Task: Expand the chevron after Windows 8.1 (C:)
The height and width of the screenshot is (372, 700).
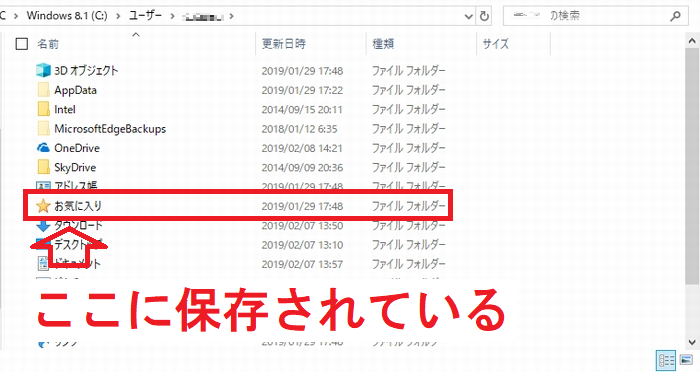Action: 118,16
